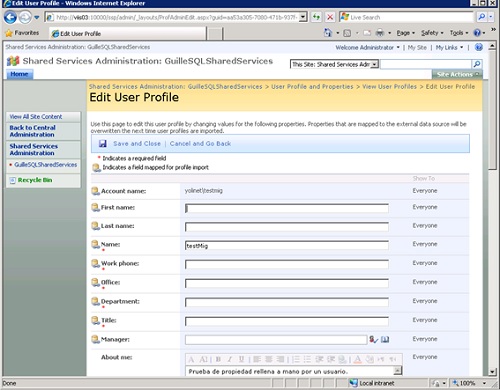Image resolution: width=500 pixels, height=390 pixels.
Task: Click Font Color icon in About me toolbar
Action: [358, 359]
